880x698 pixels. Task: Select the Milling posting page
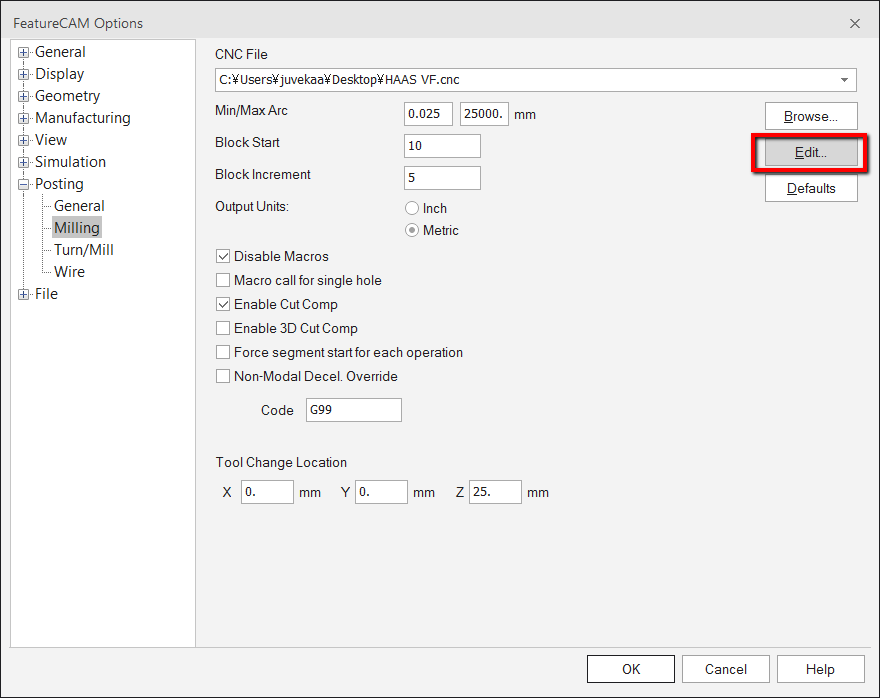tap(76, 227)
